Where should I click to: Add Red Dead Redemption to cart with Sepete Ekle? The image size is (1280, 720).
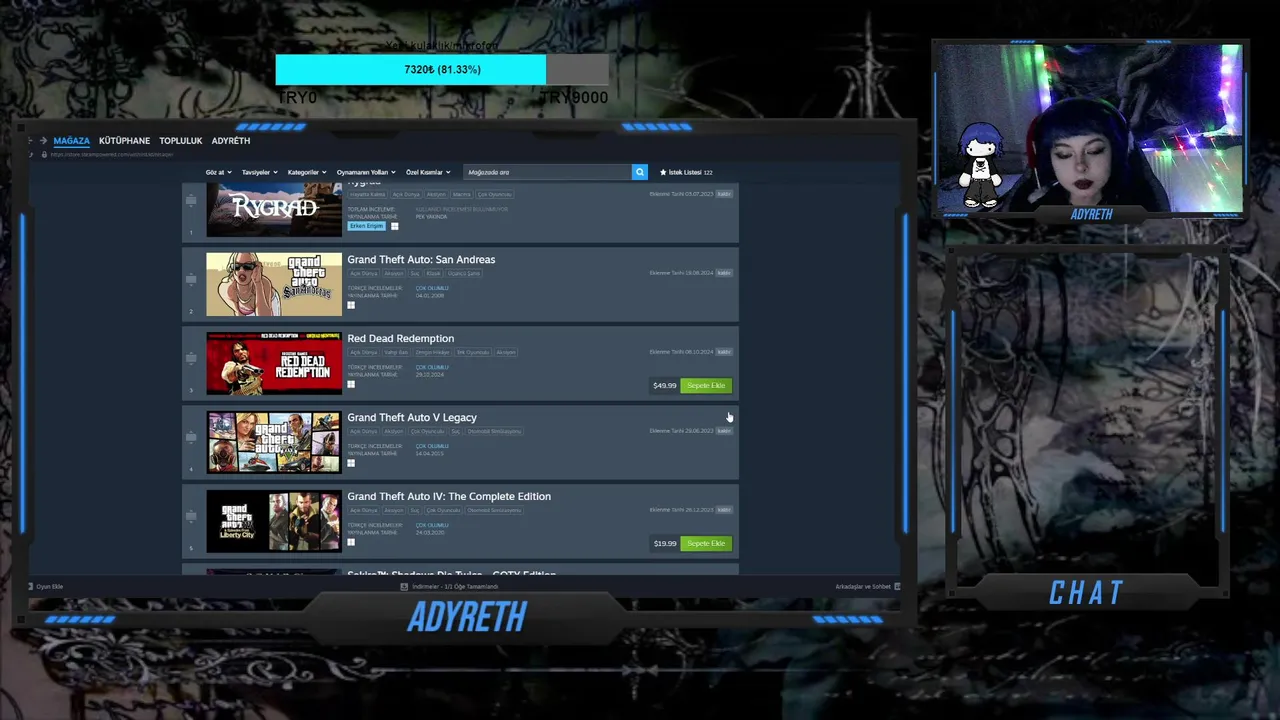706,385
